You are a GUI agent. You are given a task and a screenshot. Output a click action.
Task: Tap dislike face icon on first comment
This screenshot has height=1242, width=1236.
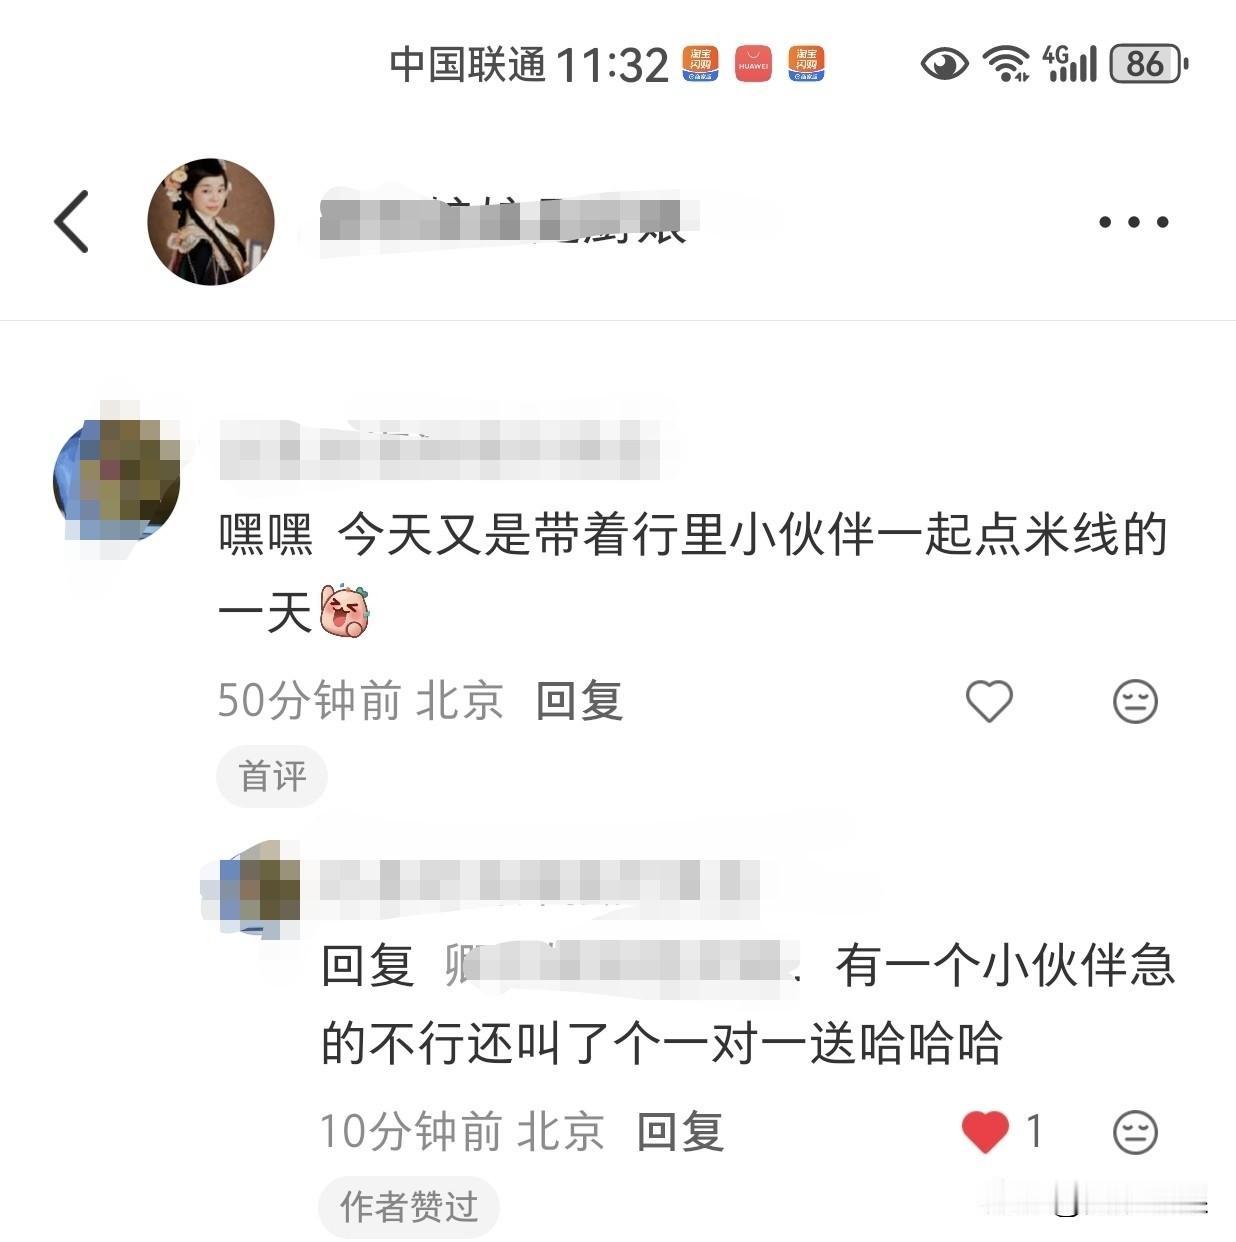[x=1135, y=702]
